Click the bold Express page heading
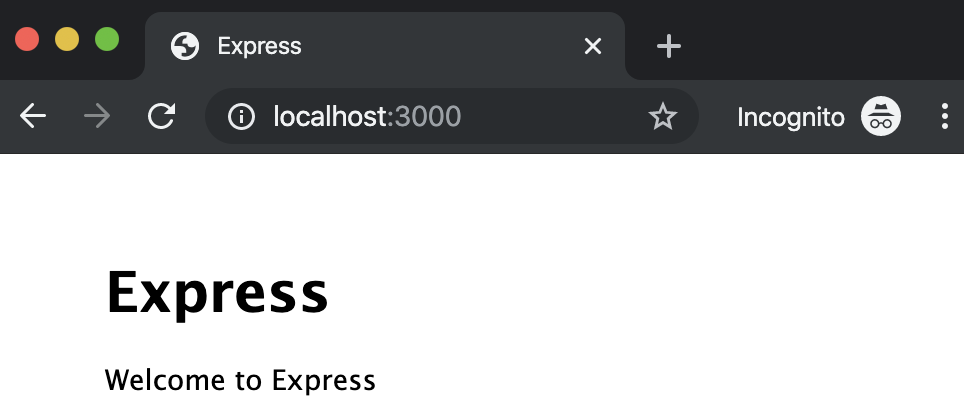 (217, 293)
